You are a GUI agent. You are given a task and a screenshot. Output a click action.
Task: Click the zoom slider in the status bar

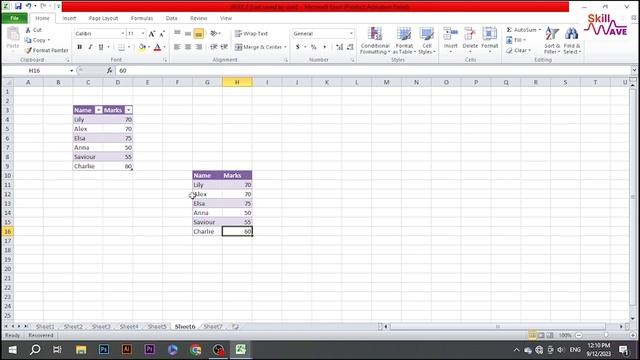point(606,336)
